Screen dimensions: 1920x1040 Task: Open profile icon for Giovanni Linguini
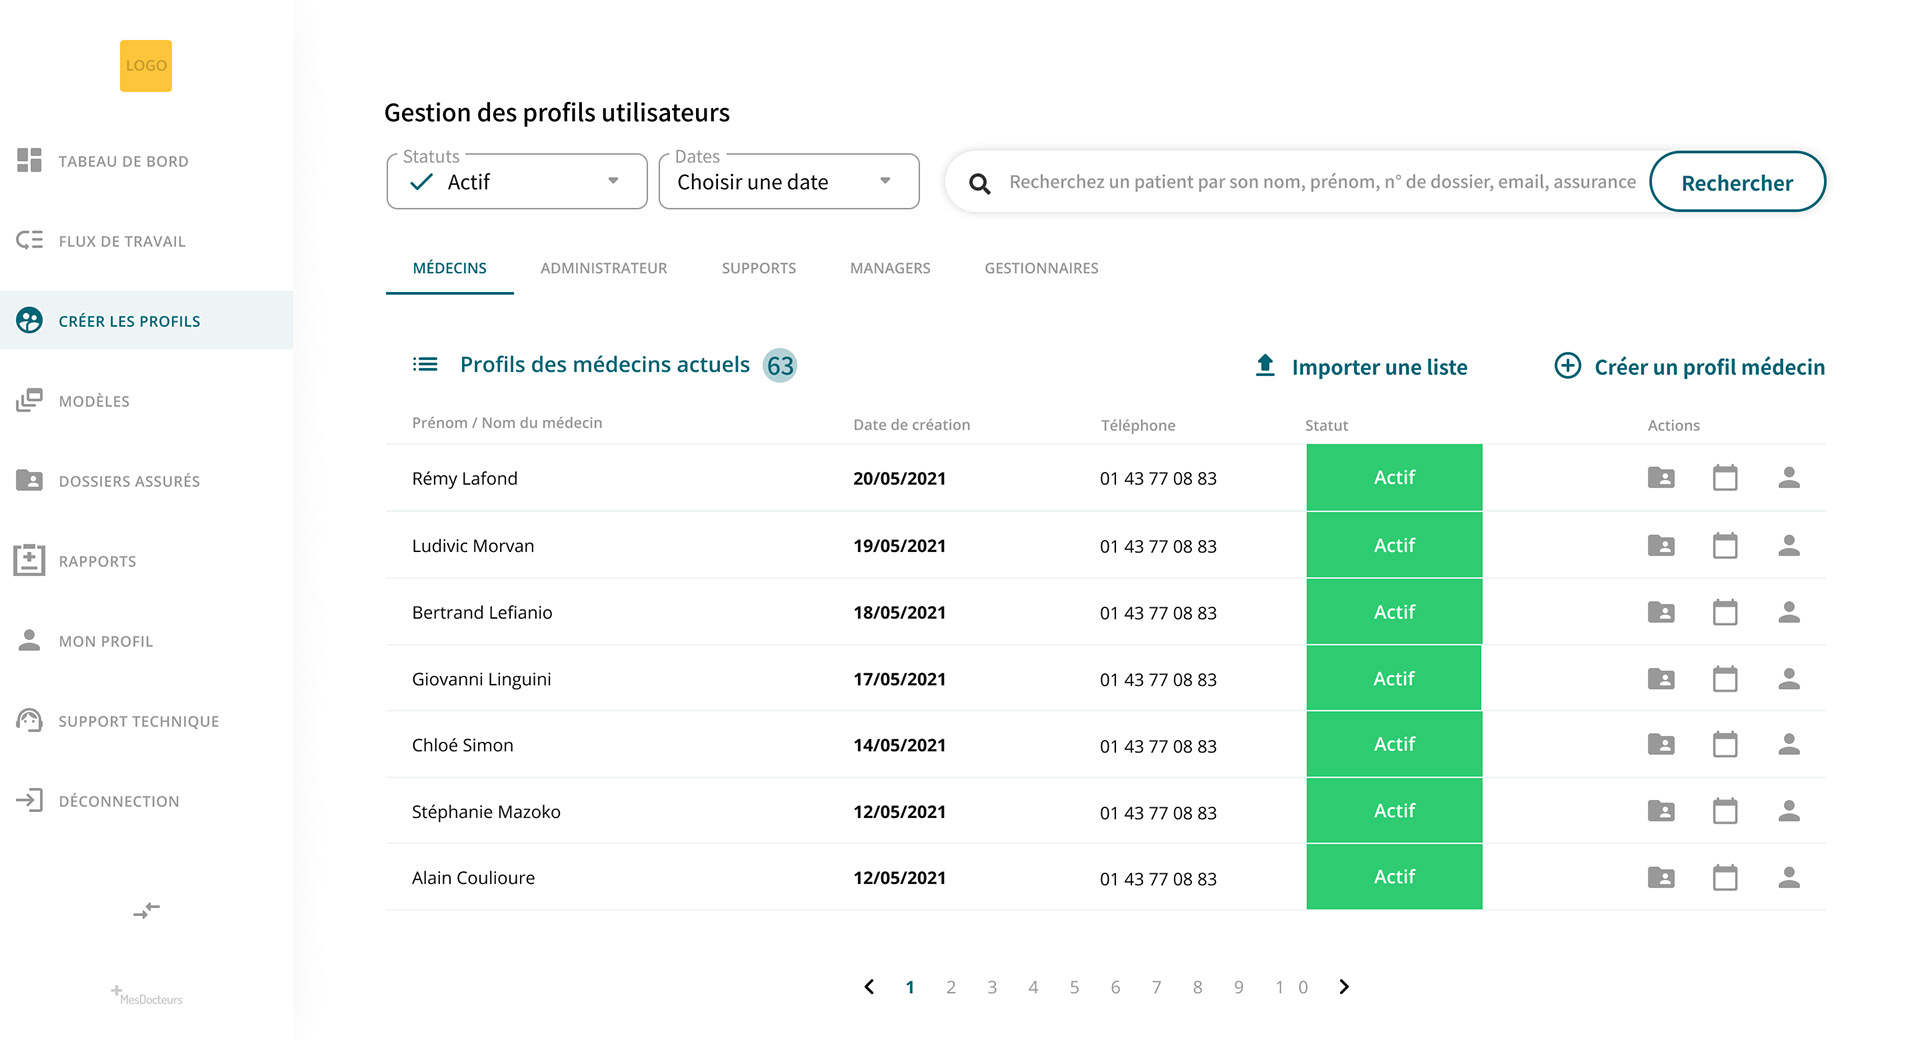pos(1789,679)
